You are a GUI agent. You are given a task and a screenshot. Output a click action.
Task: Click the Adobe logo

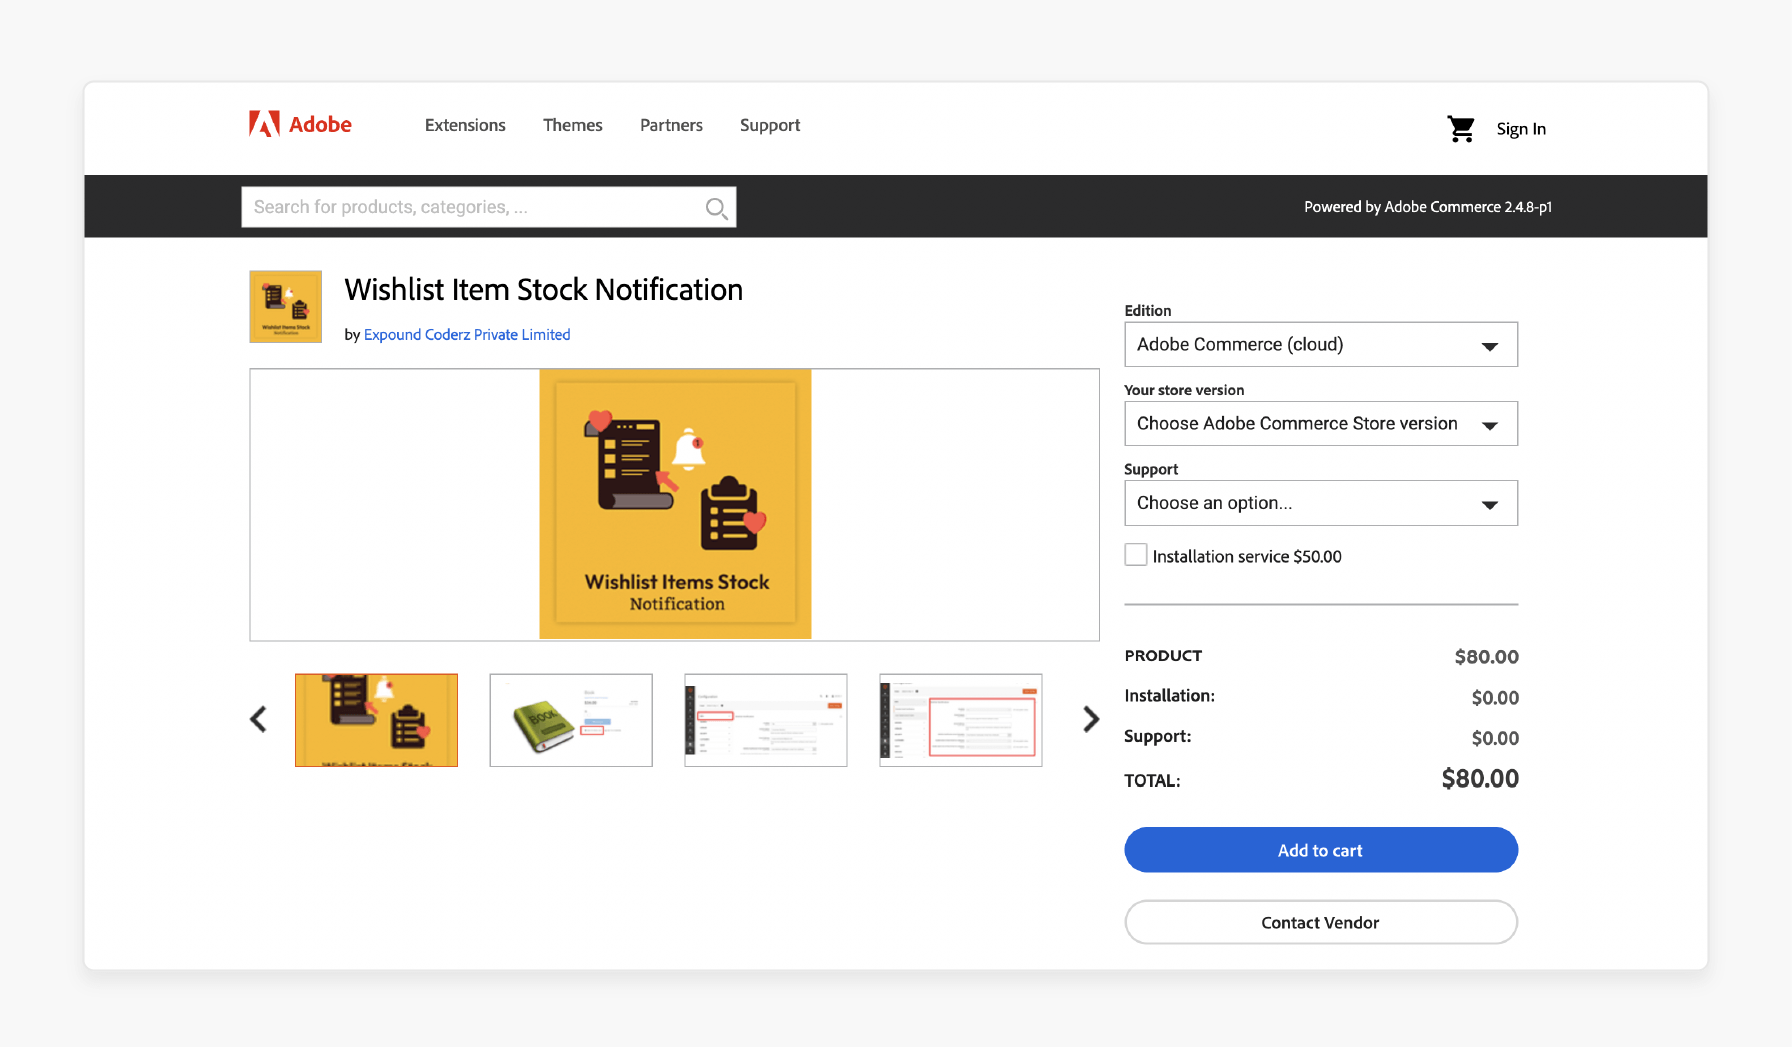point(300,124)
